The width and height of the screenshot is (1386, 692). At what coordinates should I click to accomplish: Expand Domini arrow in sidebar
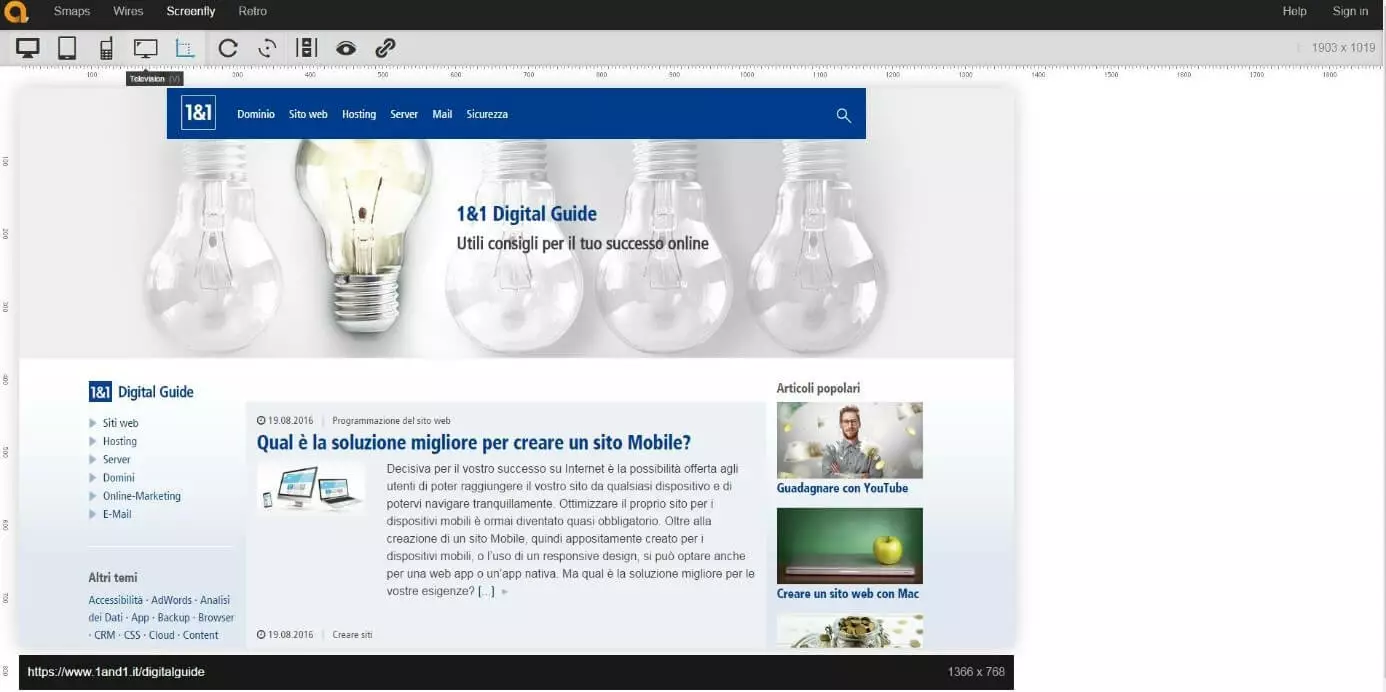93,478
